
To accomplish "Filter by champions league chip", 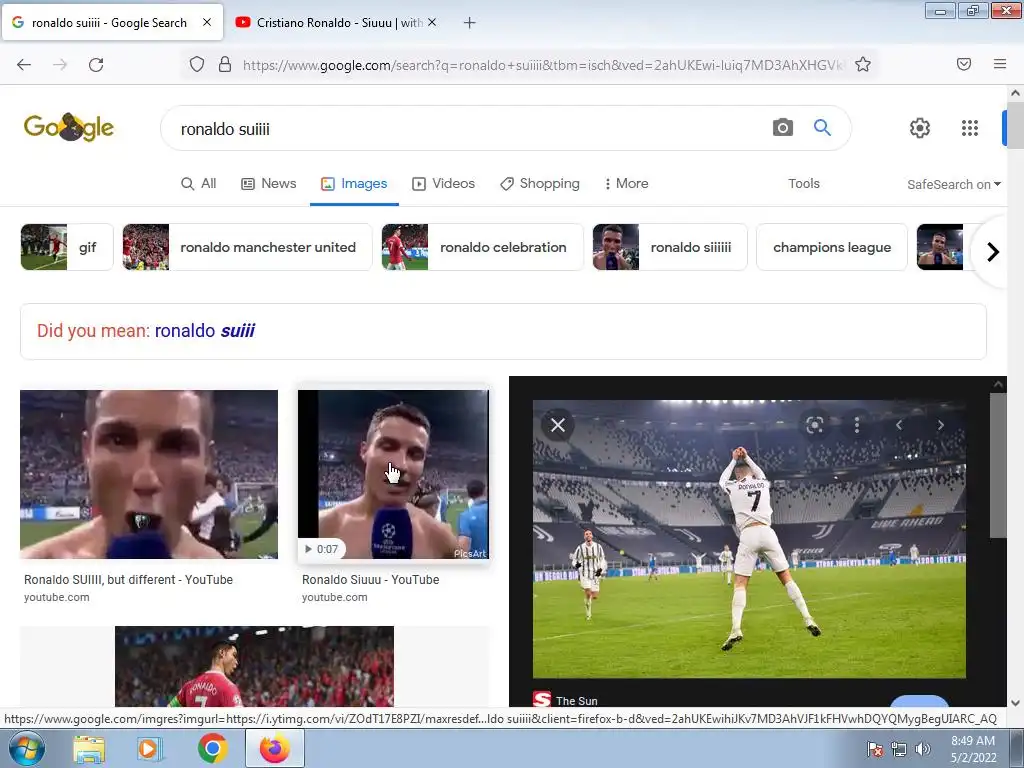I will click(832, 247).
